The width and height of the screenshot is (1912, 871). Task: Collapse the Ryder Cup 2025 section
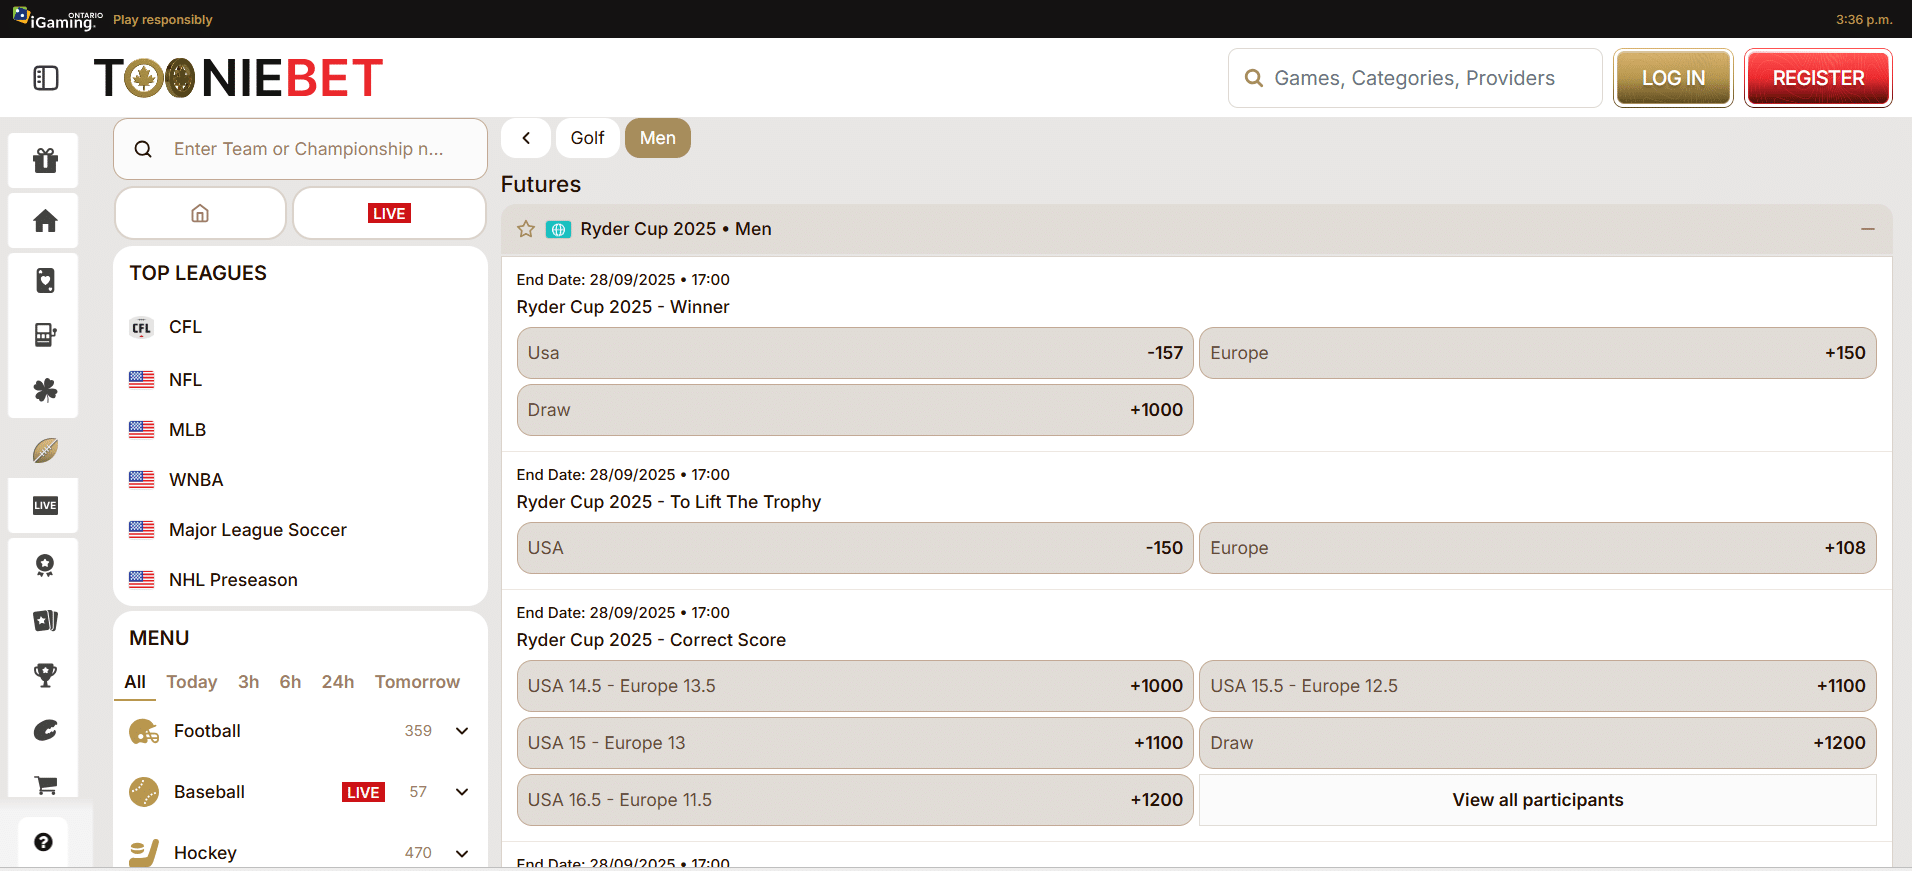pyautogui.click(x=1867, y=229)
